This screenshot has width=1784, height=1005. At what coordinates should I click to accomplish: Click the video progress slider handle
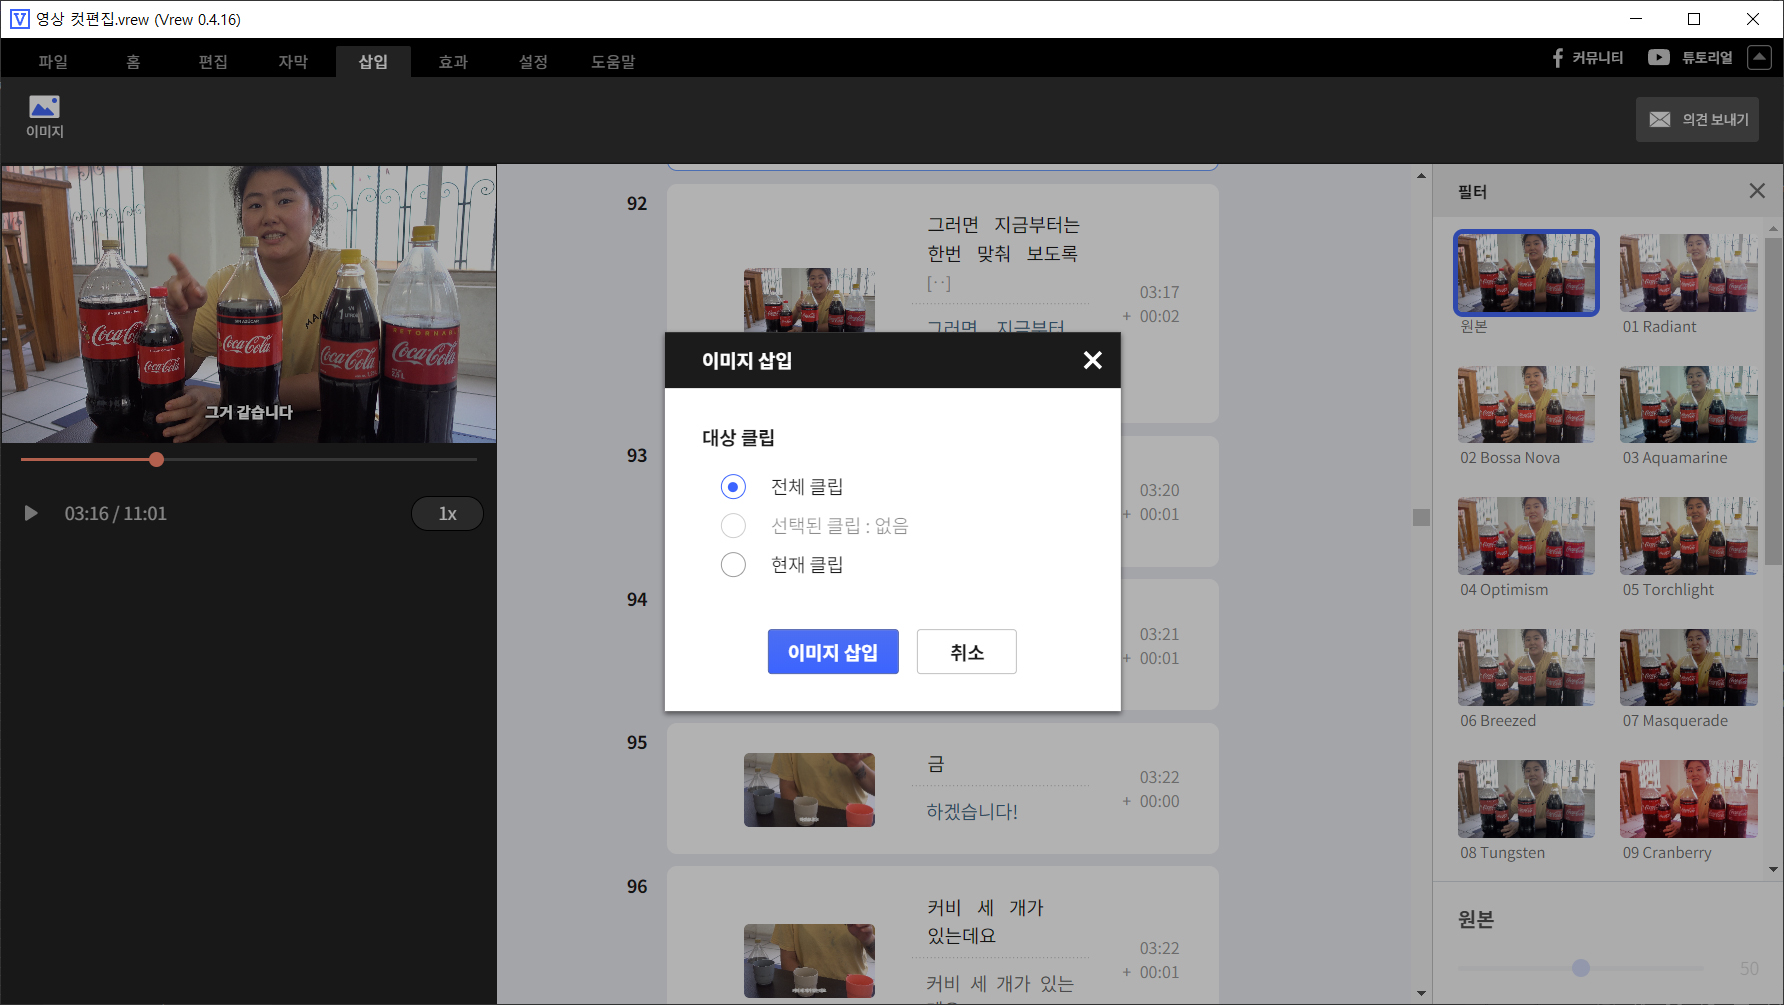tap(156, 459)
